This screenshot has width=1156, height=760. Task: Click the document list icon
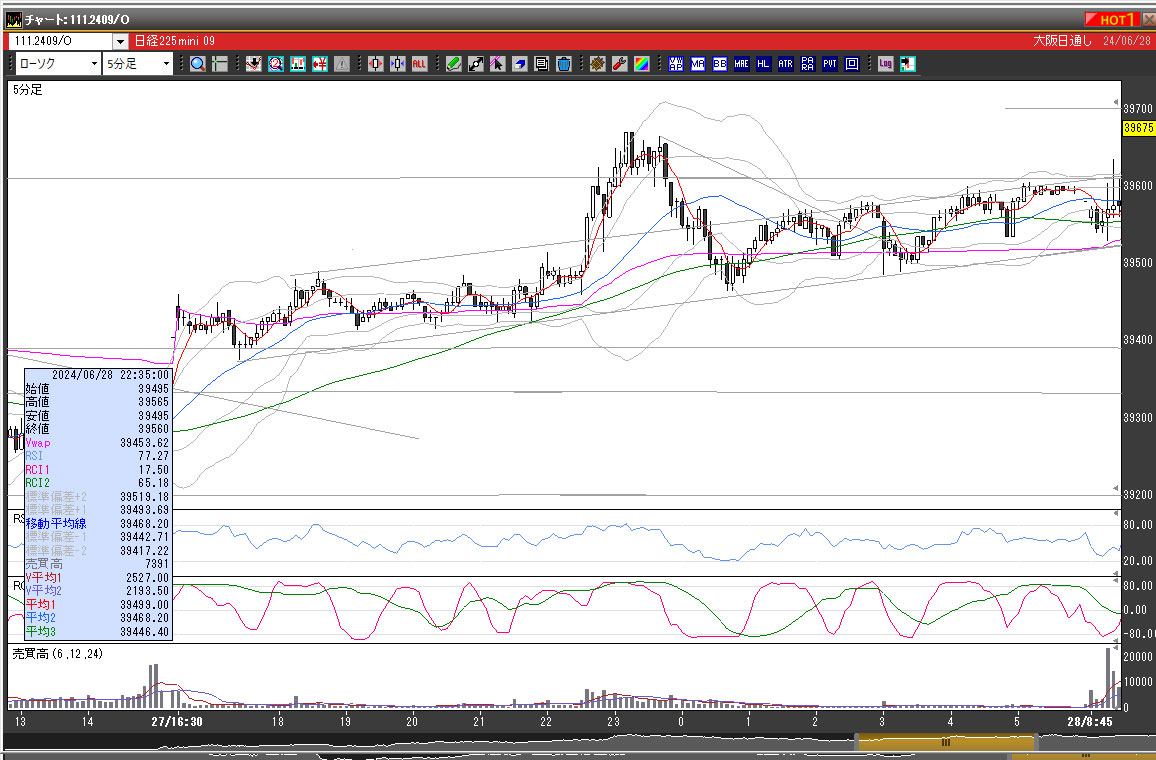pyautogui.click(x=542, y=64)
